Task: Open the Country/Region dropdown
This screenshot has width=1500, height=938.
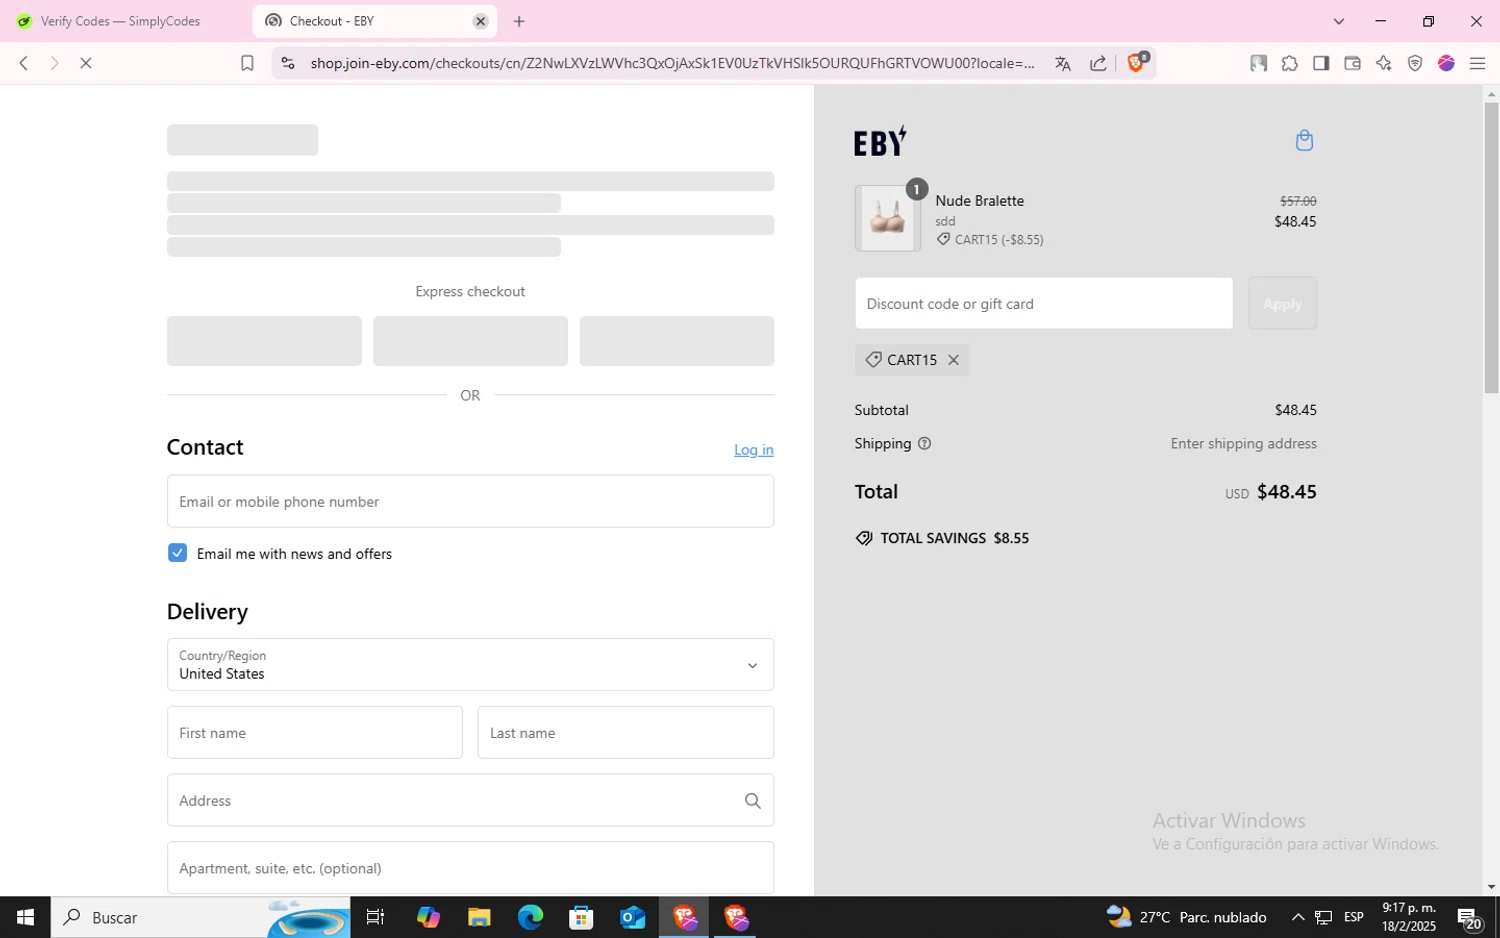Action: click(x=470, y=664)
